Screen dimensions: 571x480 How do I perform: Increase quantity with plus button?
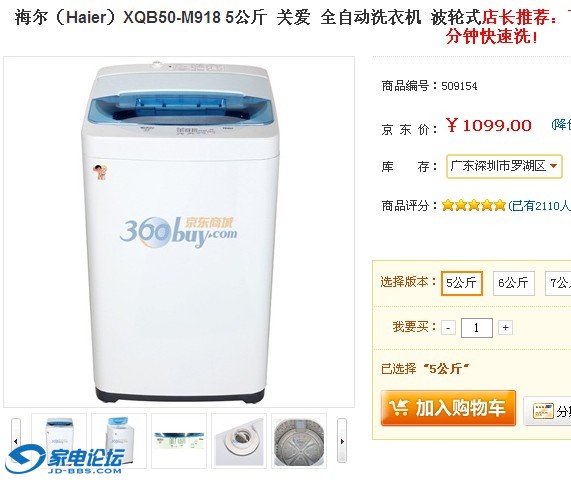[505, 328]
